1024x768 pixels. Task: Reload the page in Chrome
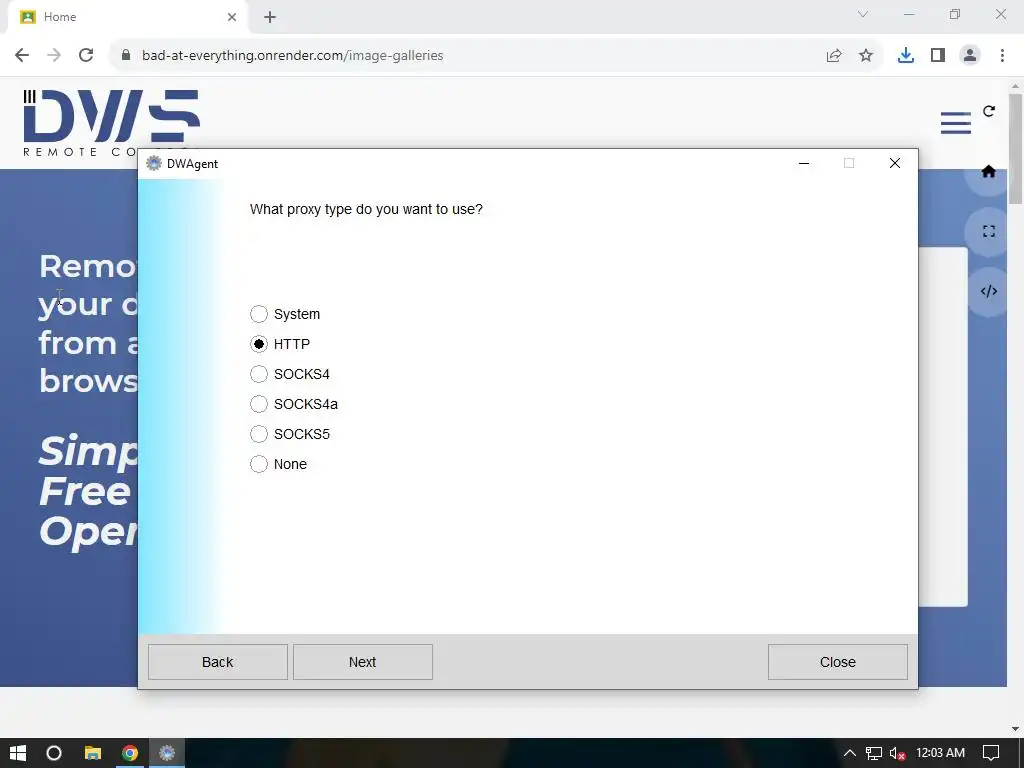coord(86,56)
